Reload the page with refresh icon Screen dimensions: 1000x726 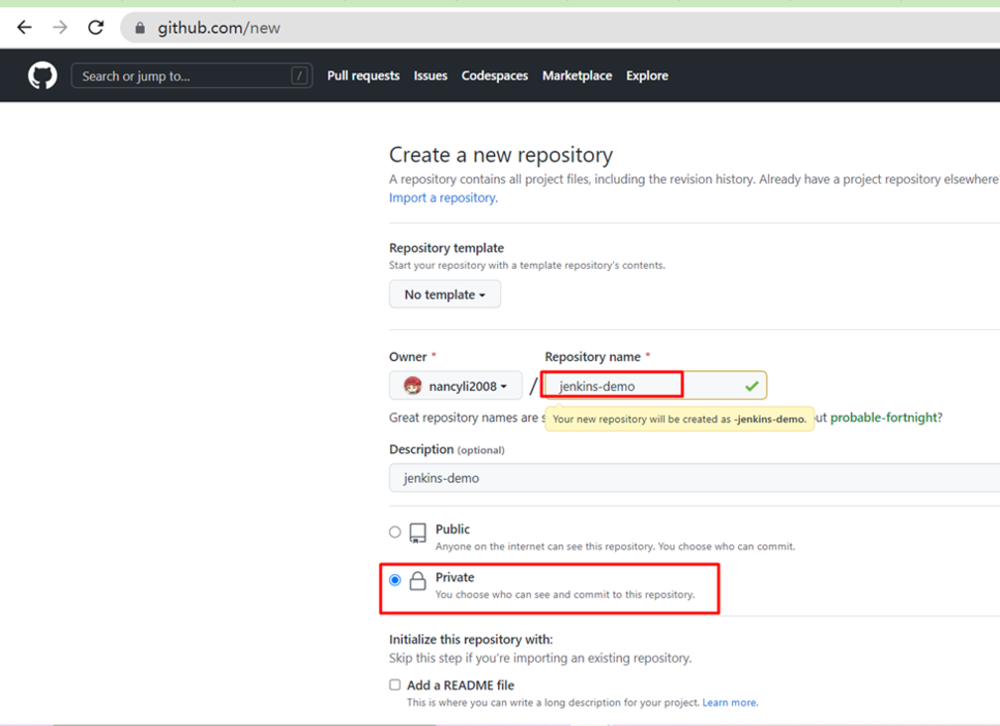pyautogui.click(x=96, y=28)
